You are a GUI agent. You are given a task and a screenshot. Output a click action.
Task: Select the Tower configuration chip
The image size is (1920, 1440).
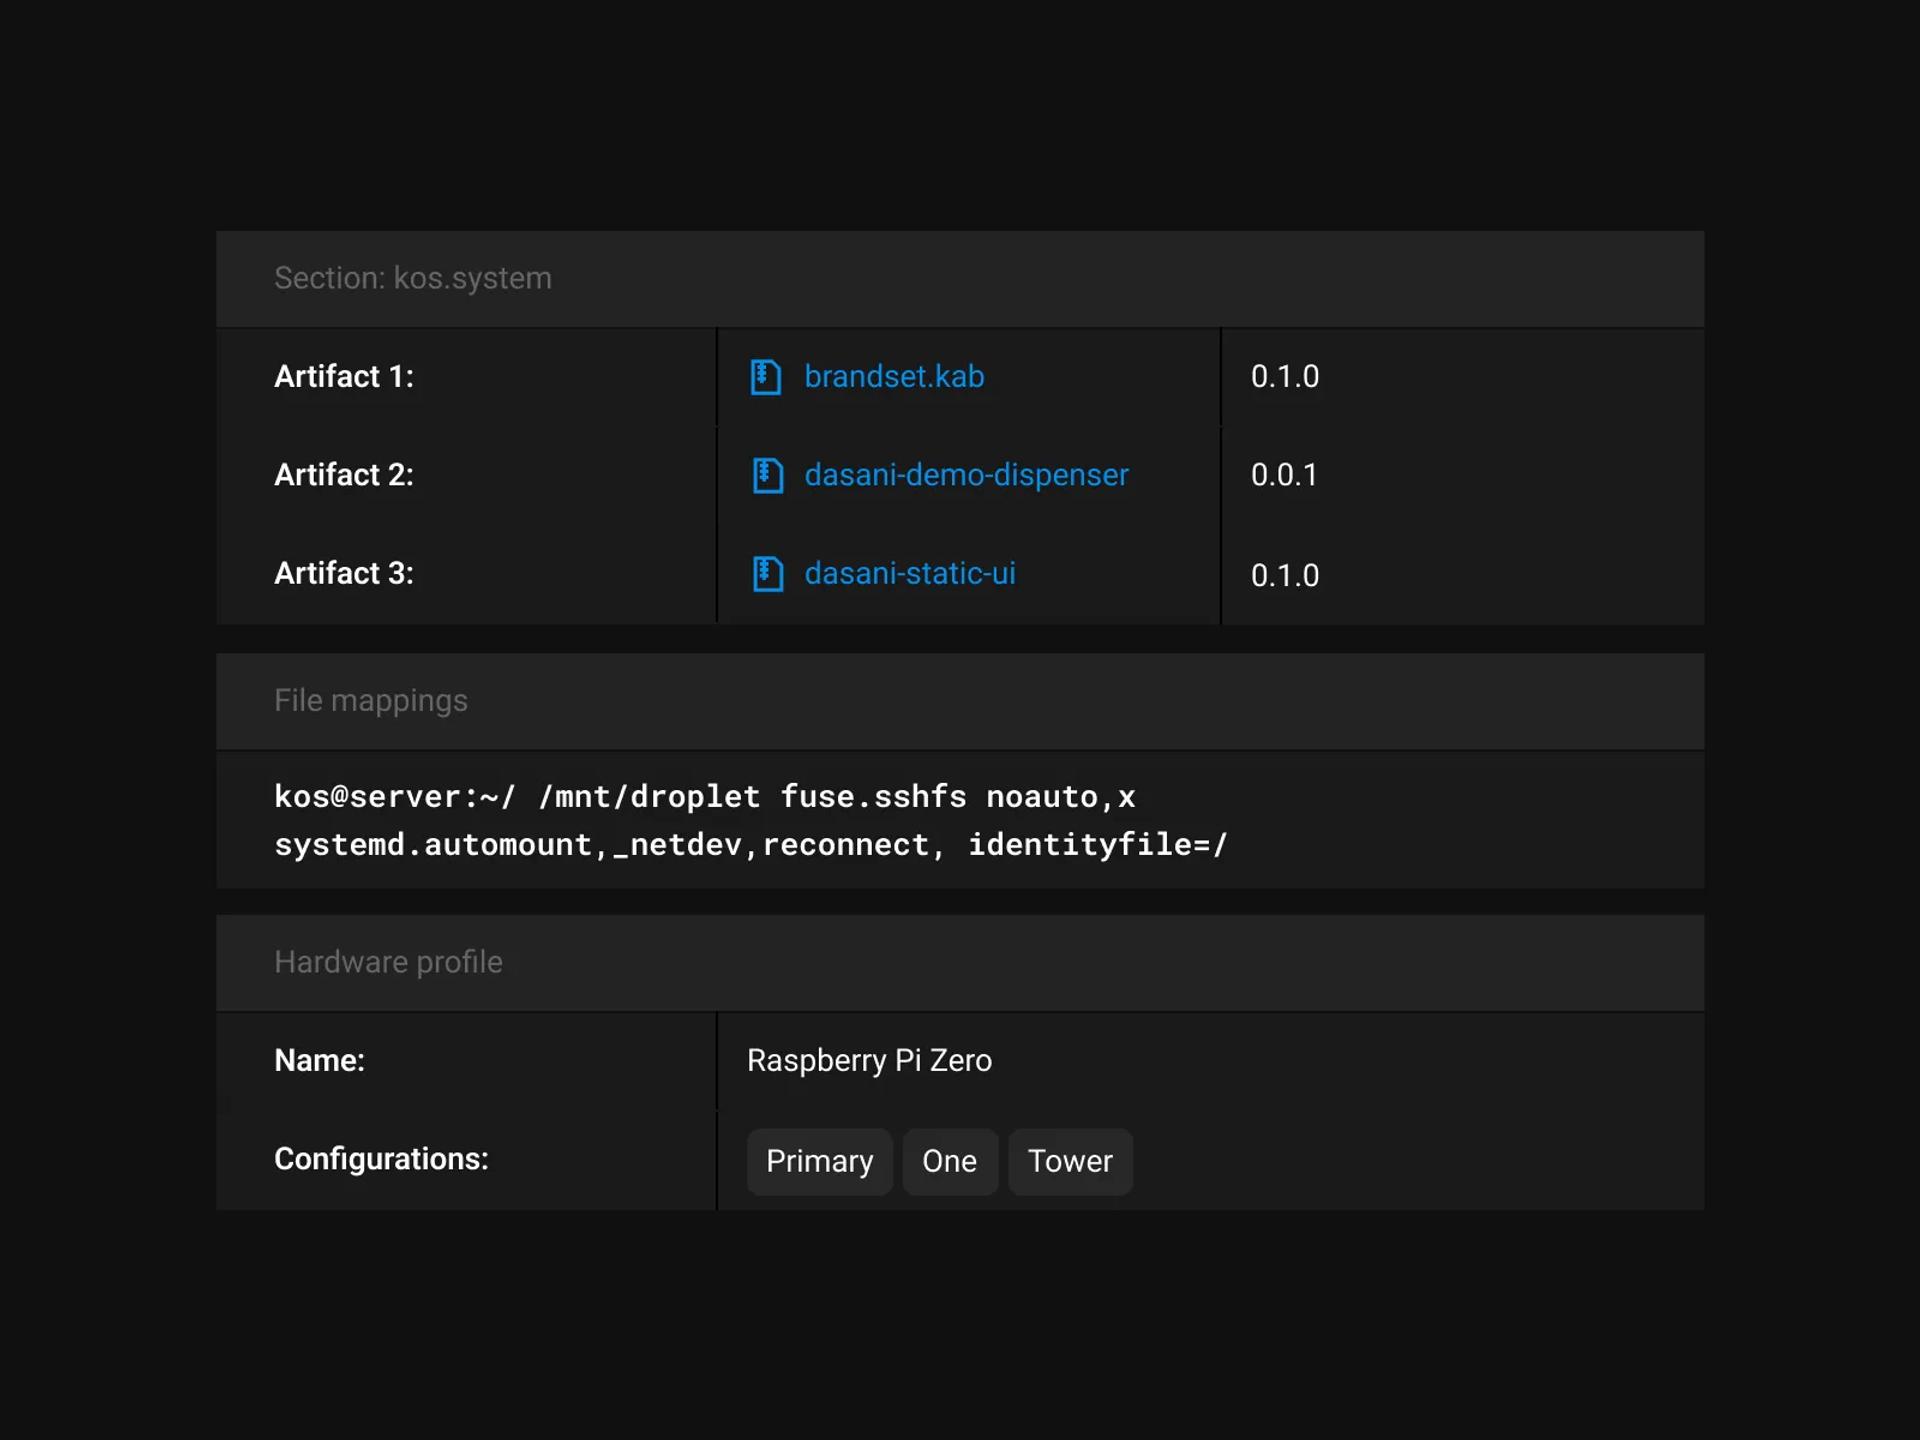point(1070,1161)
